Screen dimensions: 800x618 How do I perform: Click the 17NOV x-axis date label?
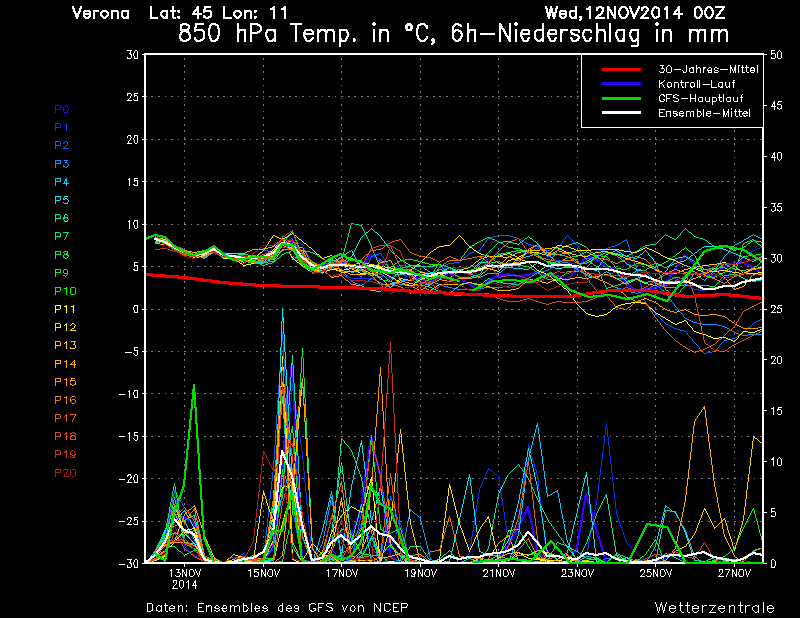pos(342,573)
